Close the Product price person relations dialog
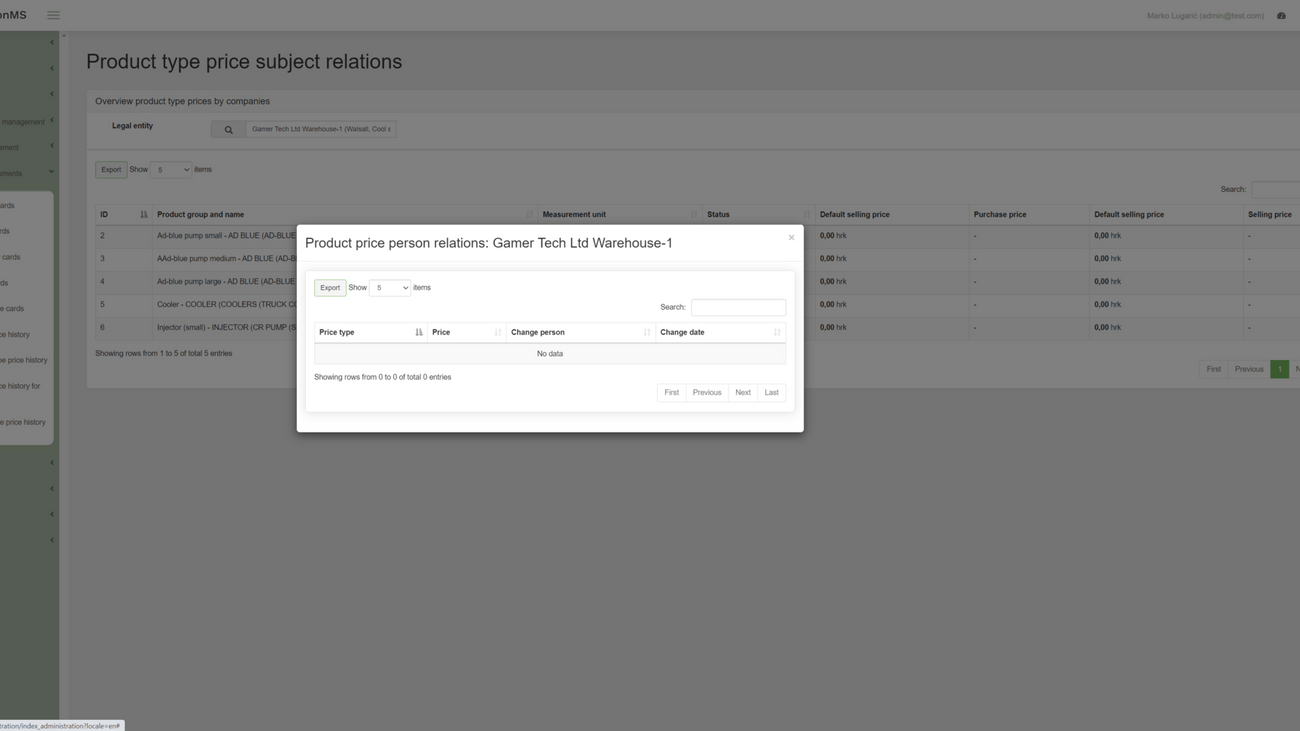 click(791, 238)
